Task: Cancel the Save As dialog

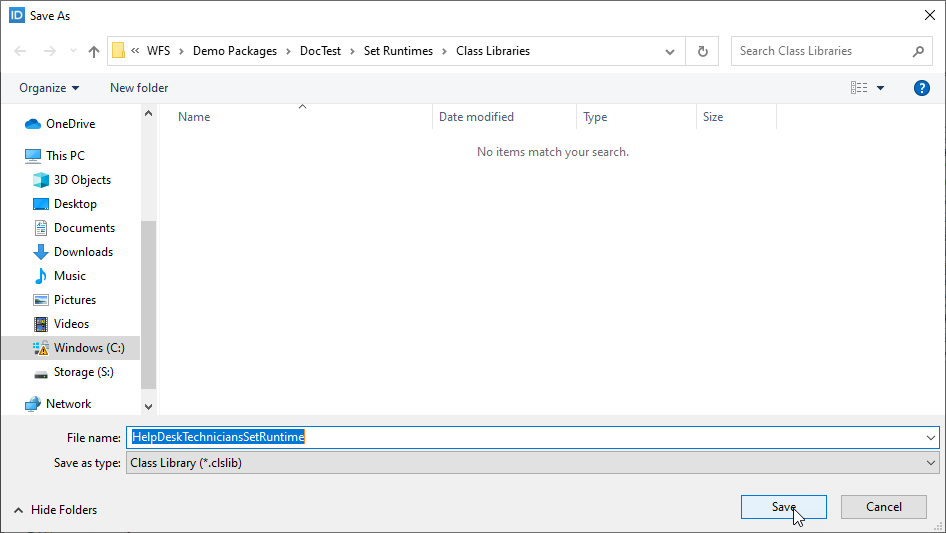Action: (x=884, y=507)
